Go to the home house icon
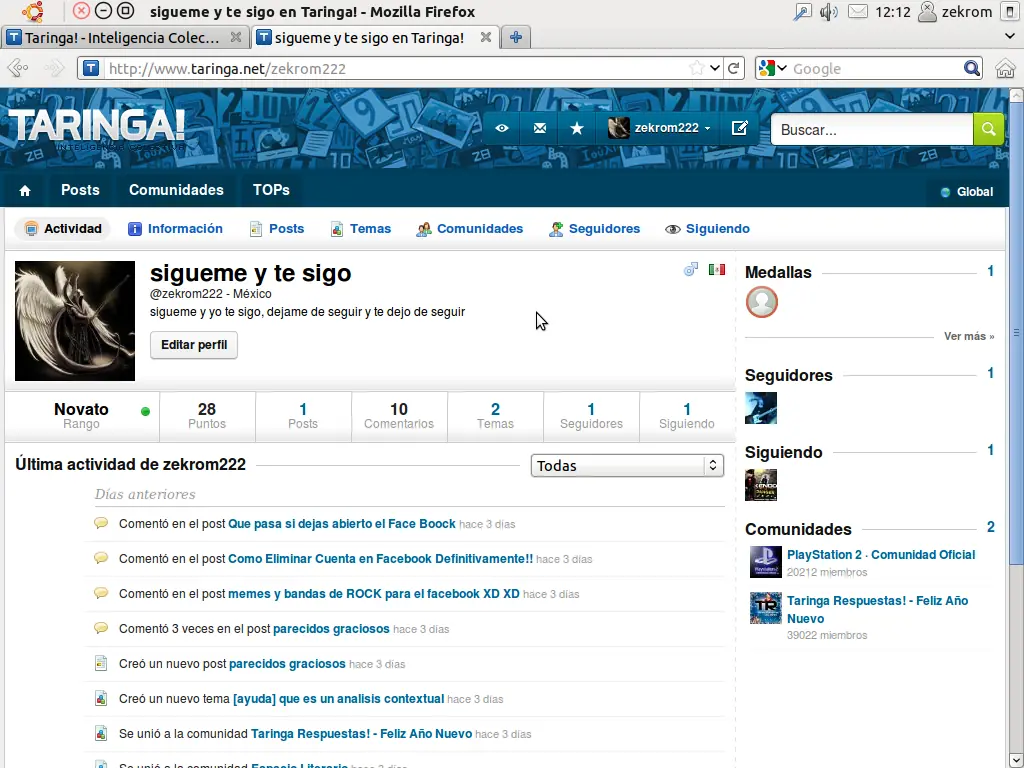The height and width of the screenshot is (768, 1024). click(25, 191)
